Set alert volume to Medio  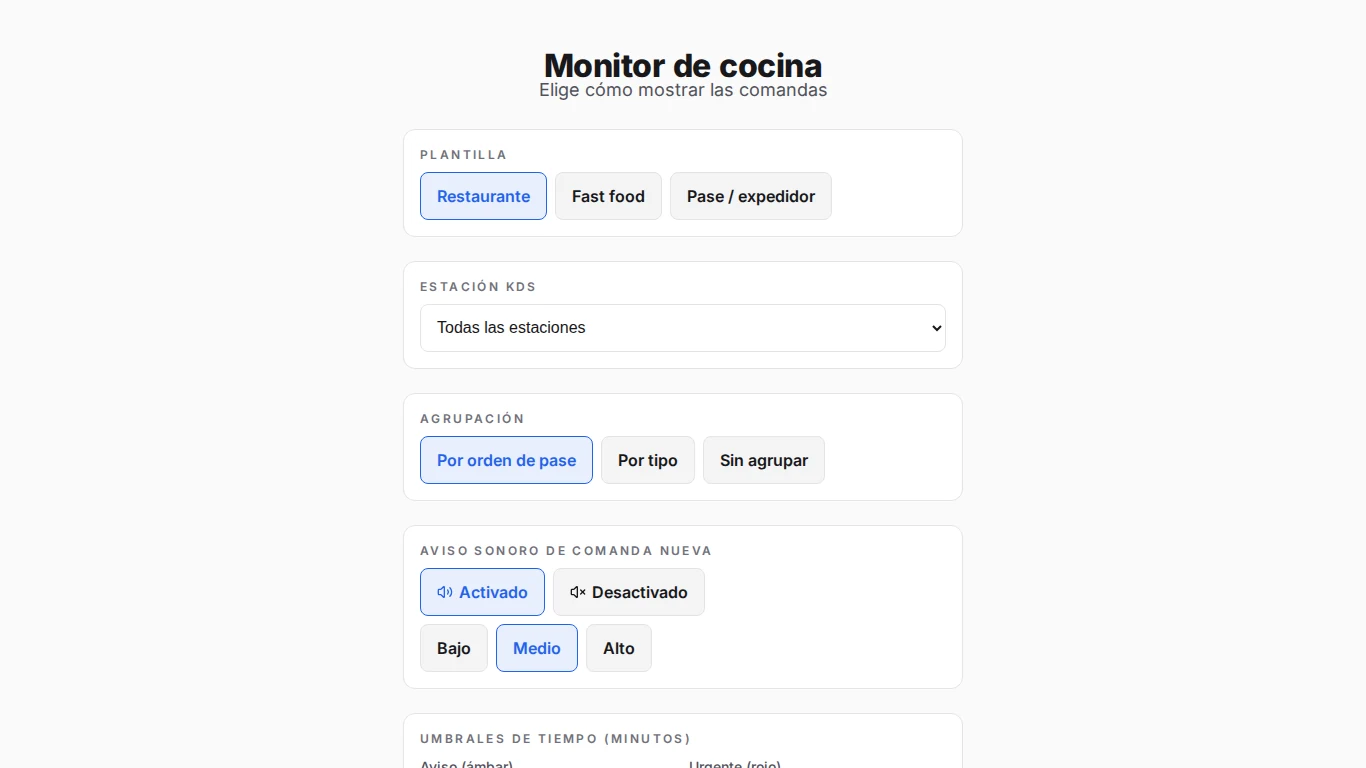click(x=537, y=648)
